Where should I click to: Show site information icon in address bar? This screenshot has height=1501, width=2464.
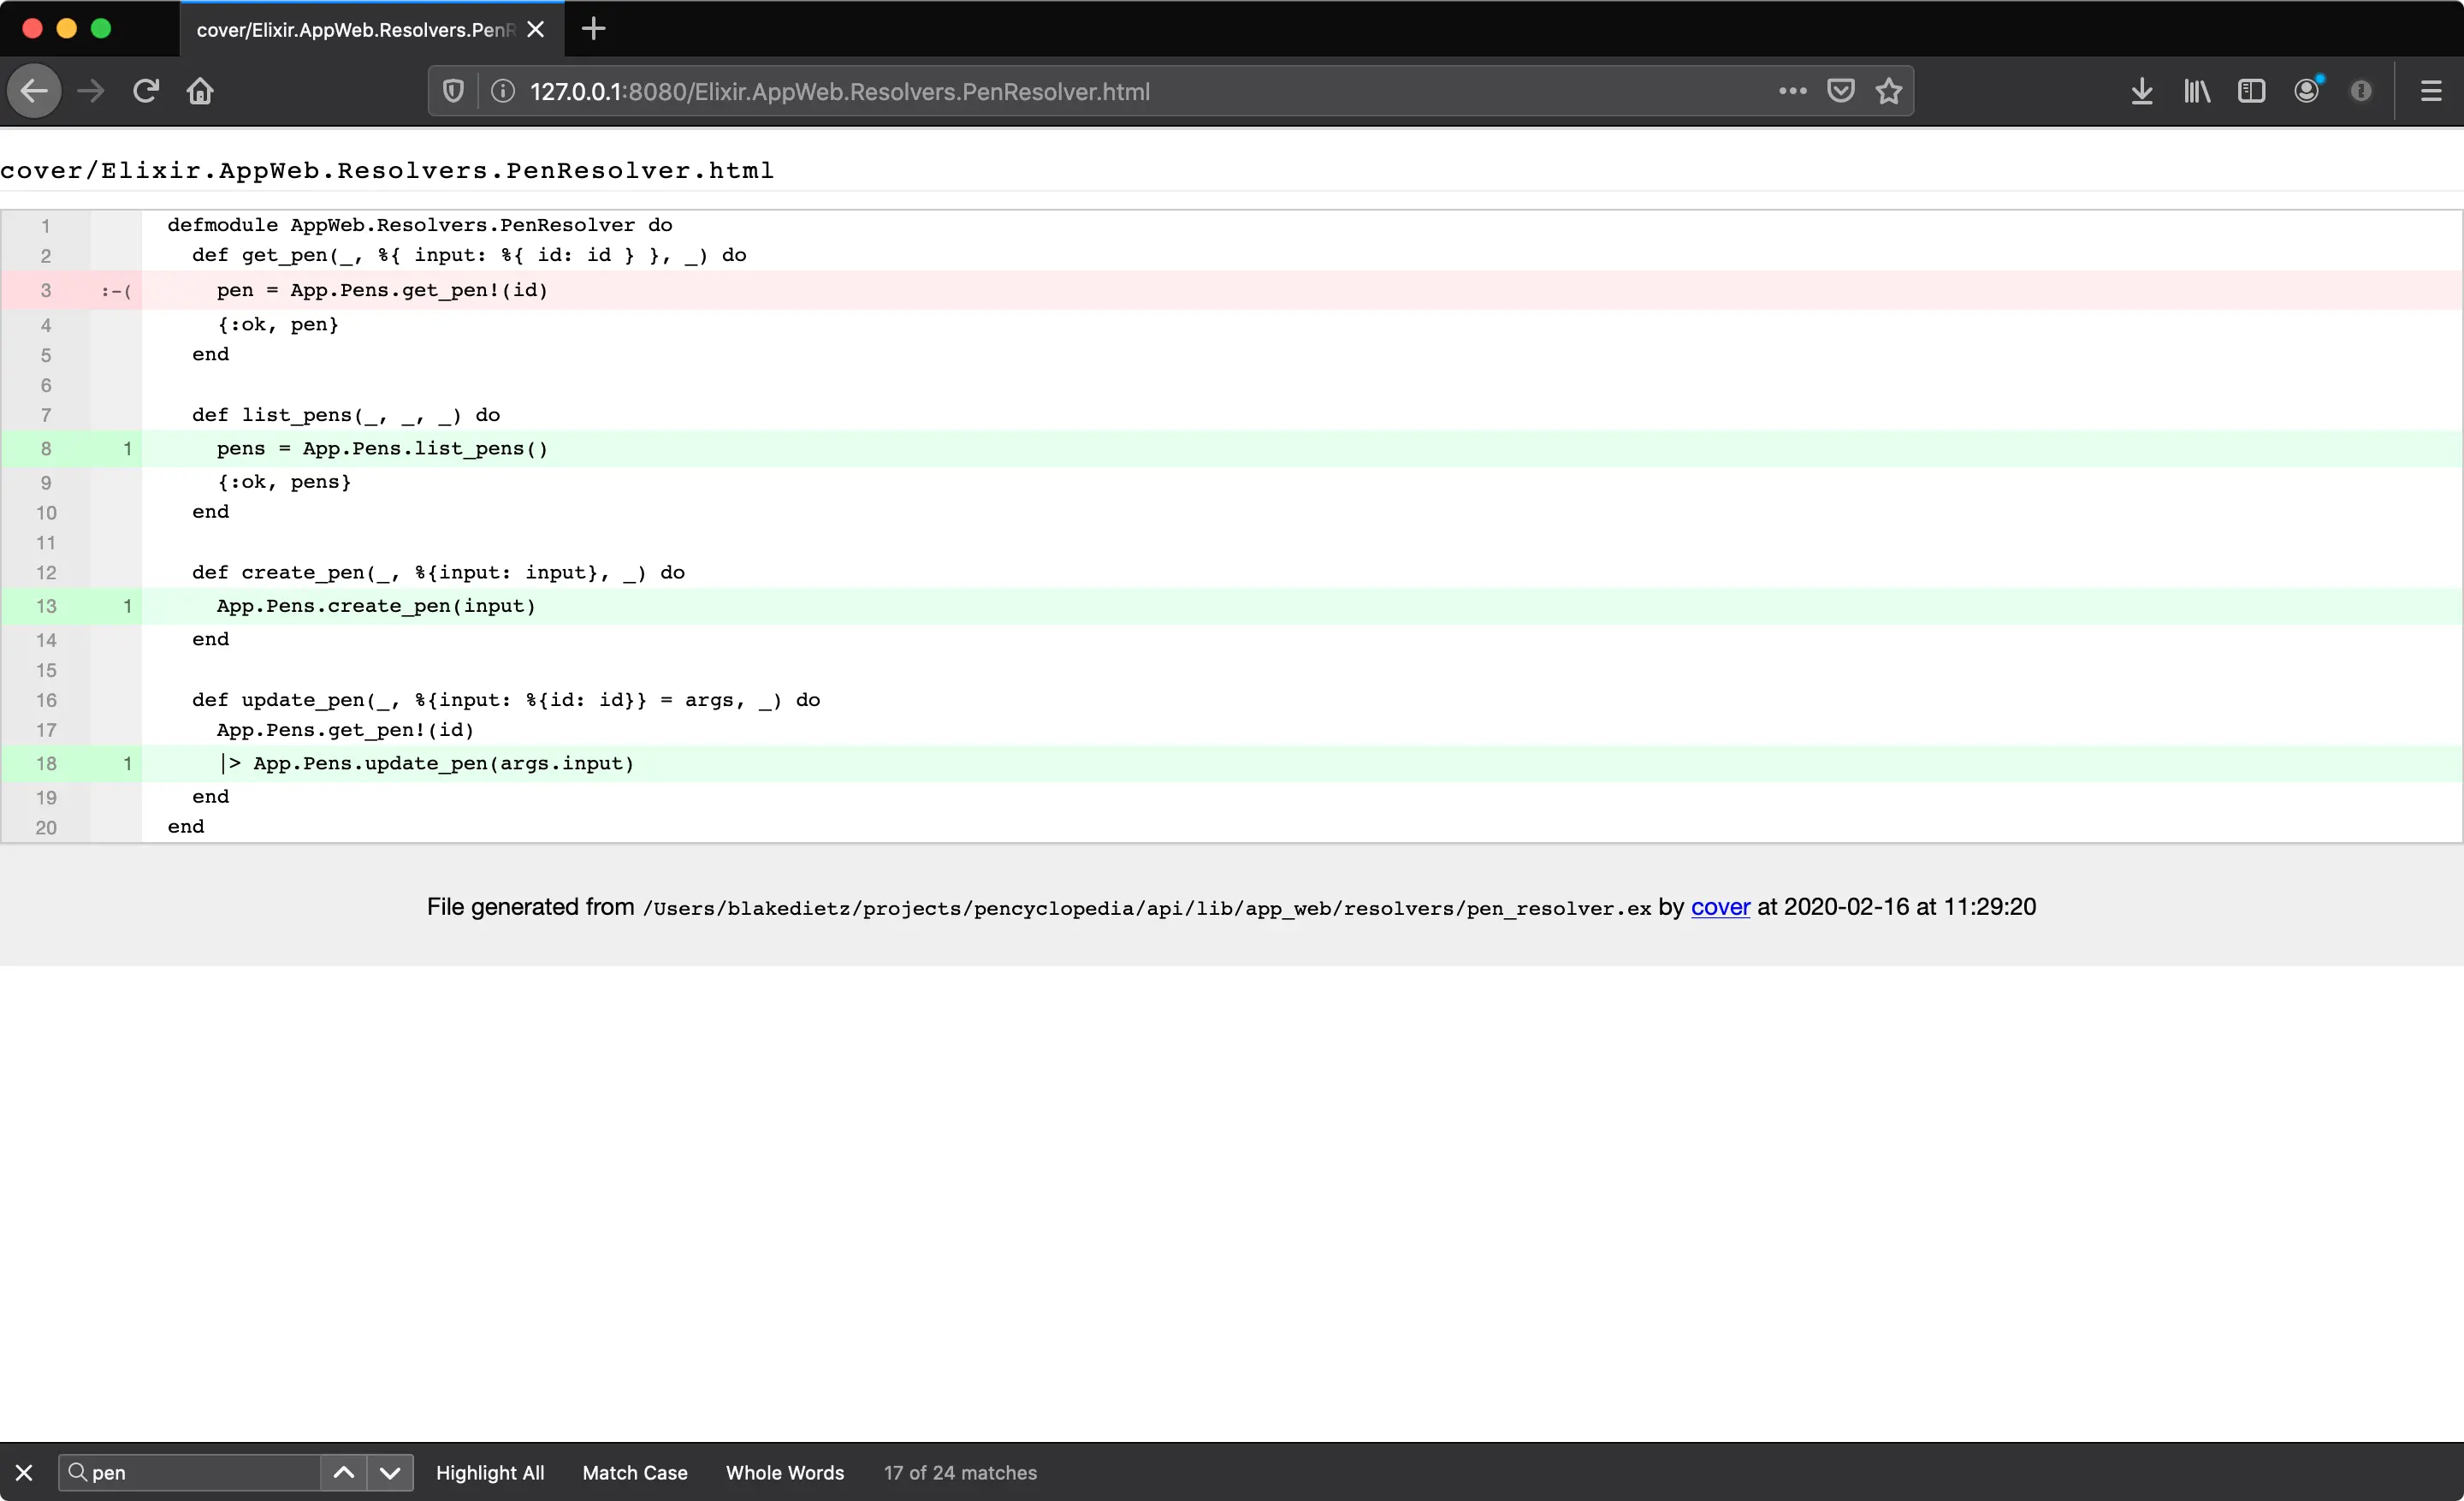click(503, 91)
